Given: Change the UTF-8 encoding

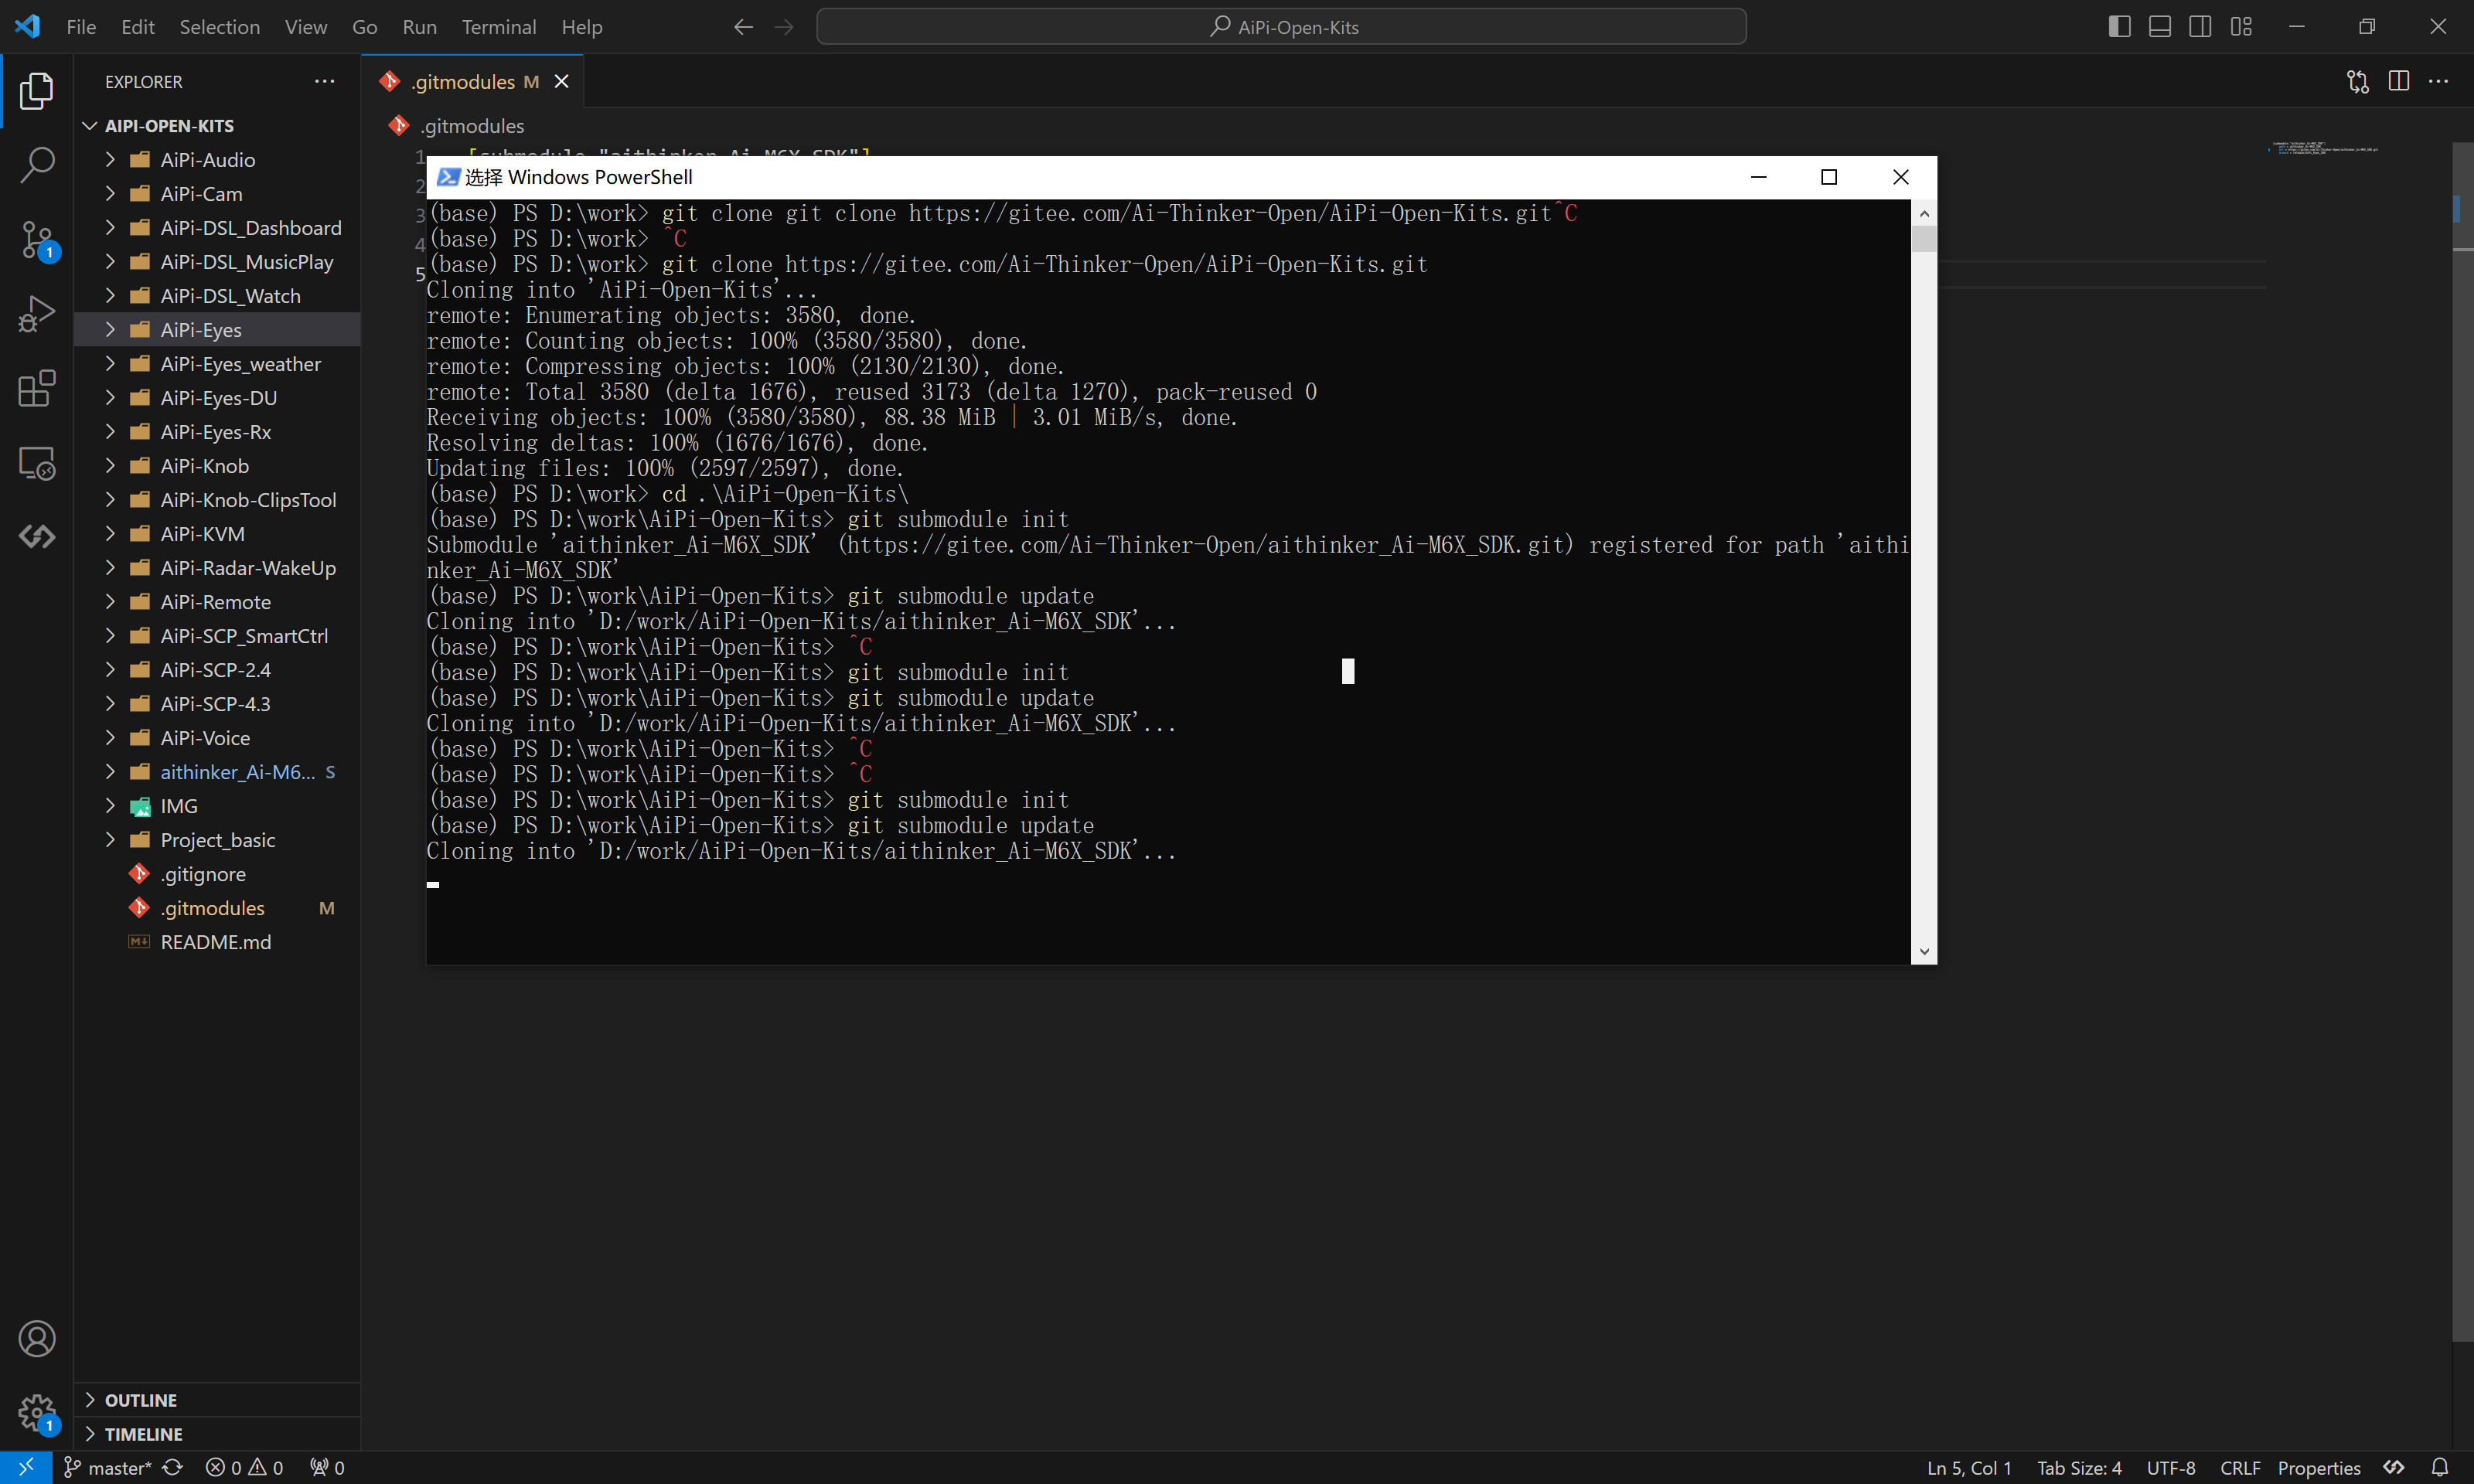Looking at the screenshot, I should pos(2171,1467).
